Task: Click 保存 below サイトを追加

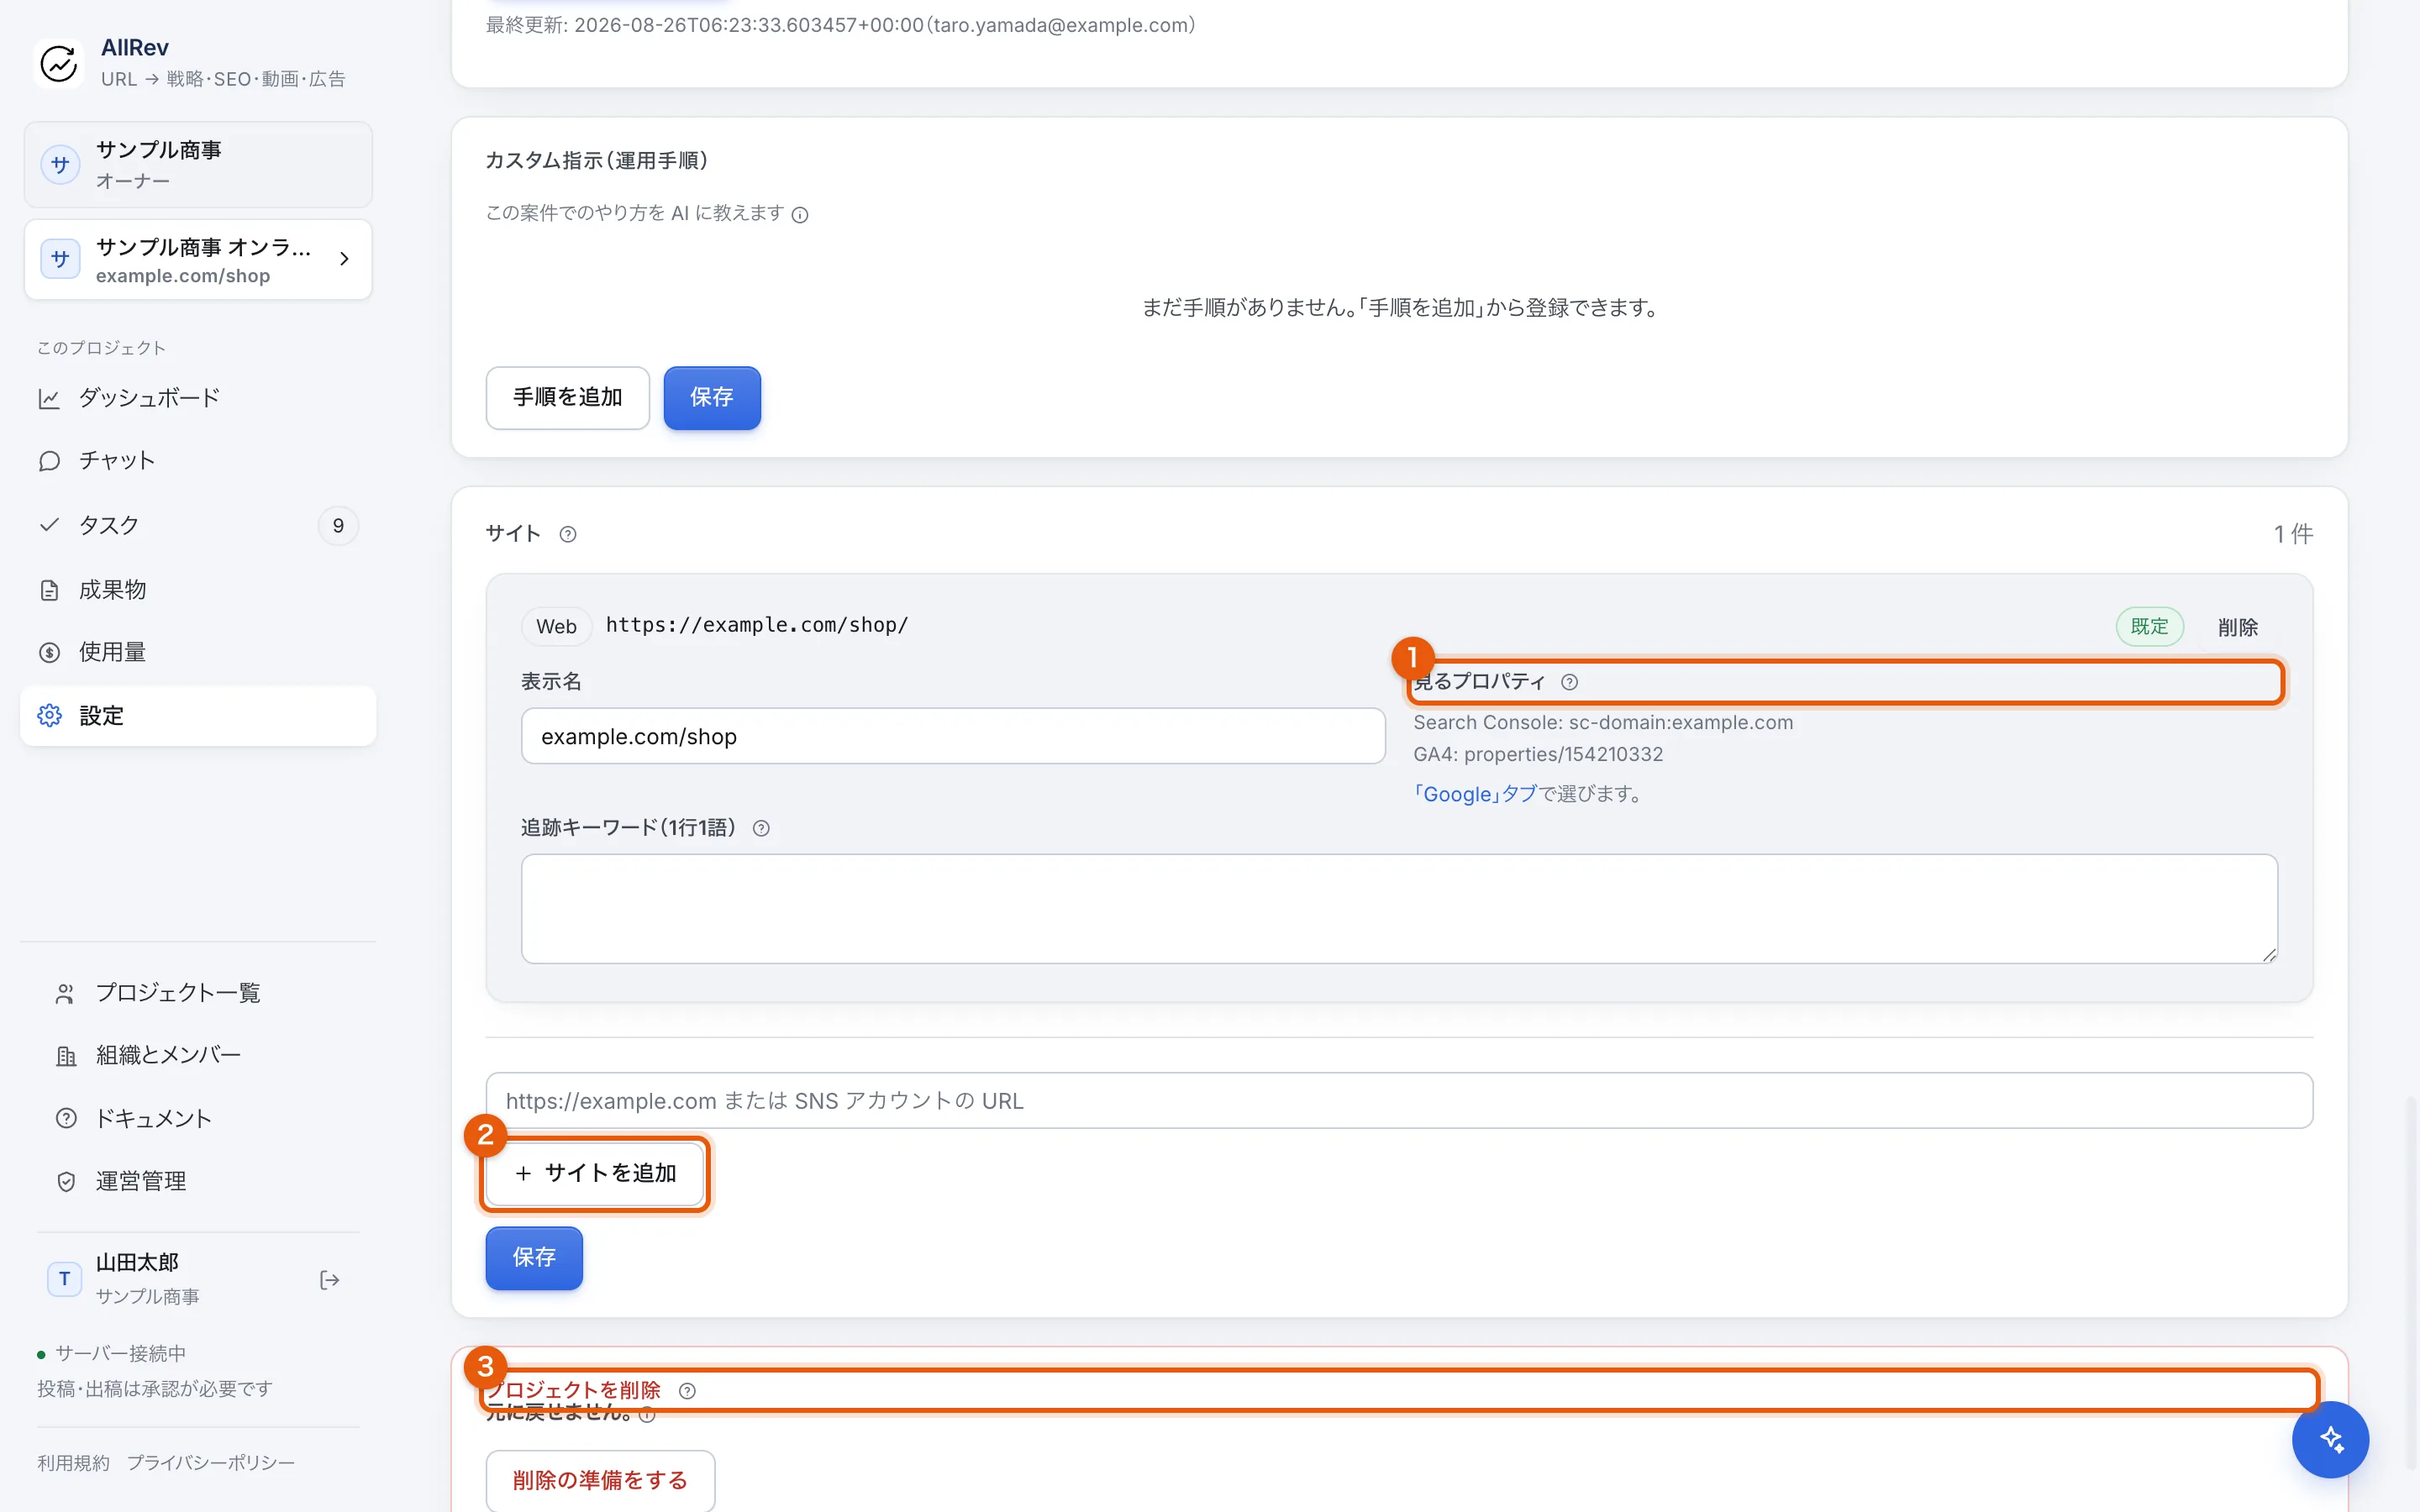Action: tap(534, 1258)
